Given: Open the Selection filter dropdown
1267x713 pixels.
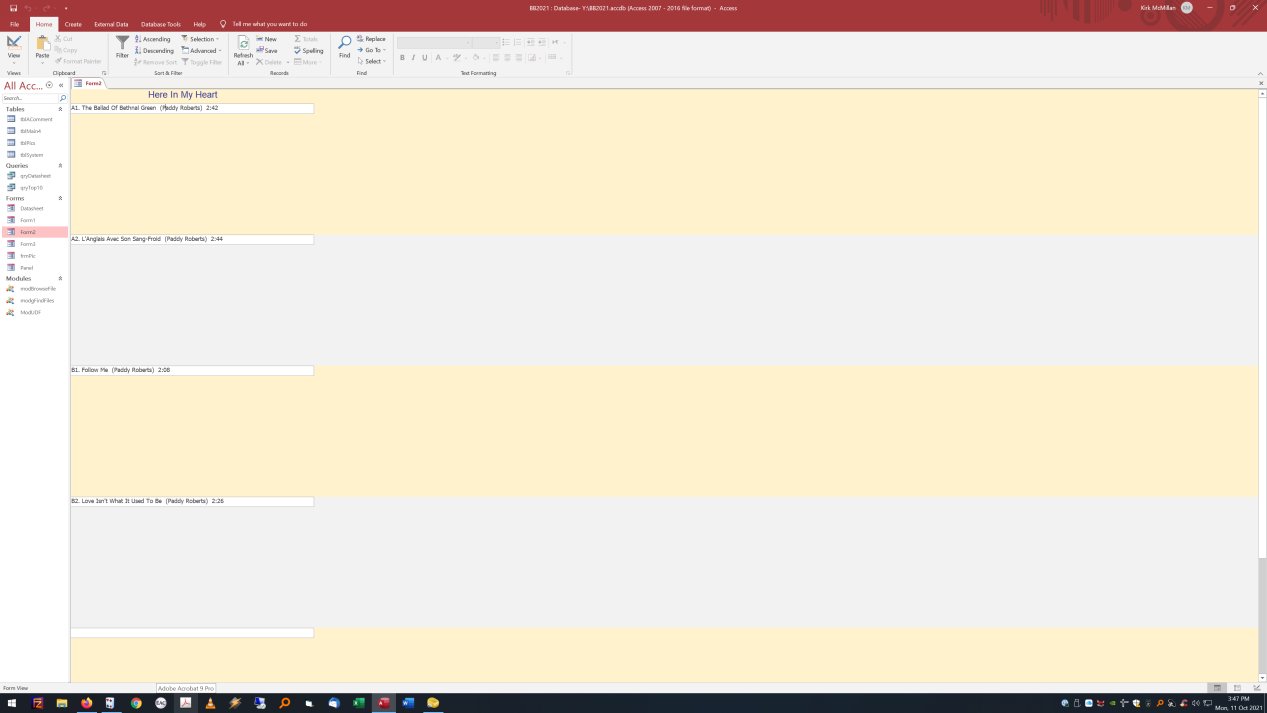Looking at the screenshot, I should [x=200, y=39].
